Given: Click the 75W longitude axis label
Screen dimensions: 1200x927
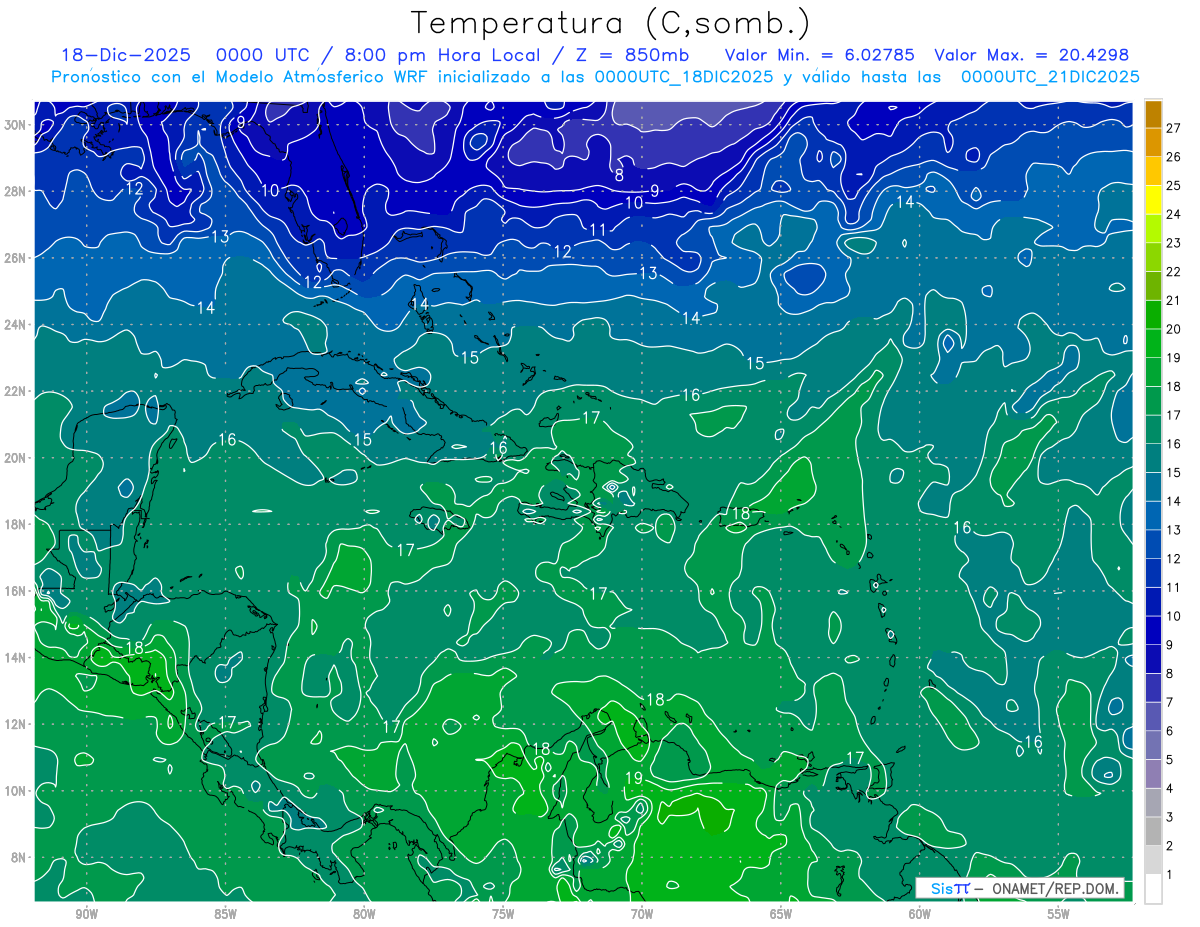Looking at the screenshot, I should pos(503,914).
